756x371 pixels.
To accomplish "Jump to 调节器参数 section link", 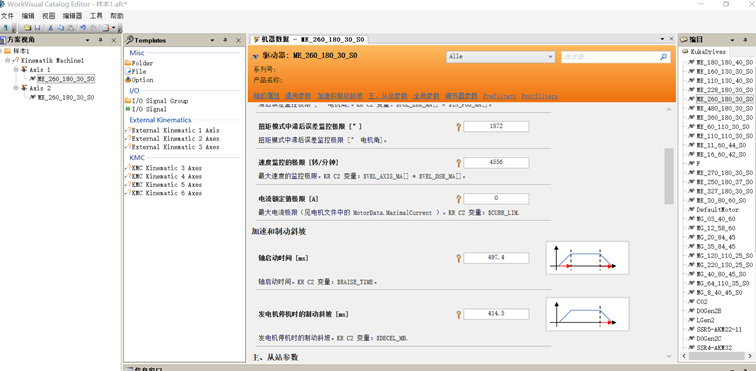I will [461, 96].
